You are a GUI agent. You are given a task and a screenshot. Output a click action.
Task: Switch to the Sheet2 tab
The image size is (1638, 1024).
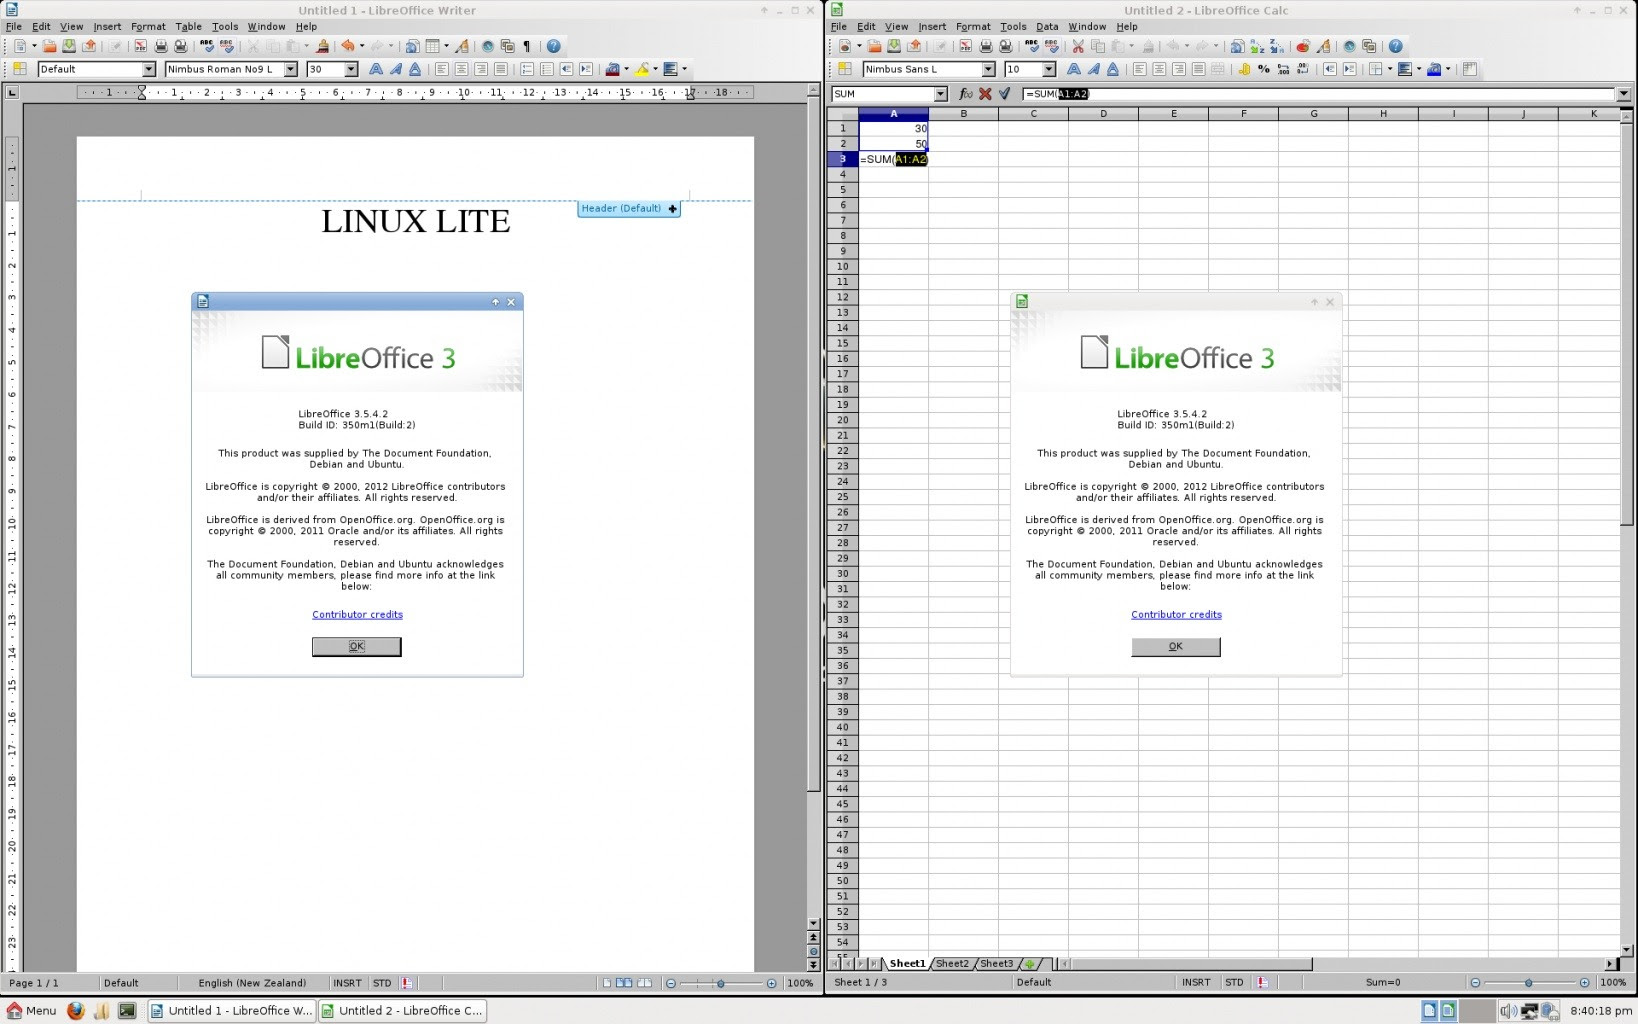click(952, 964)
